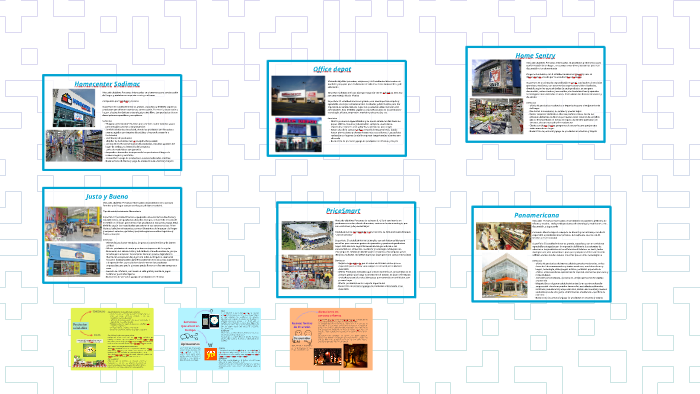Click PriceSmart shoppers interior photo

(x=307, y=272)
